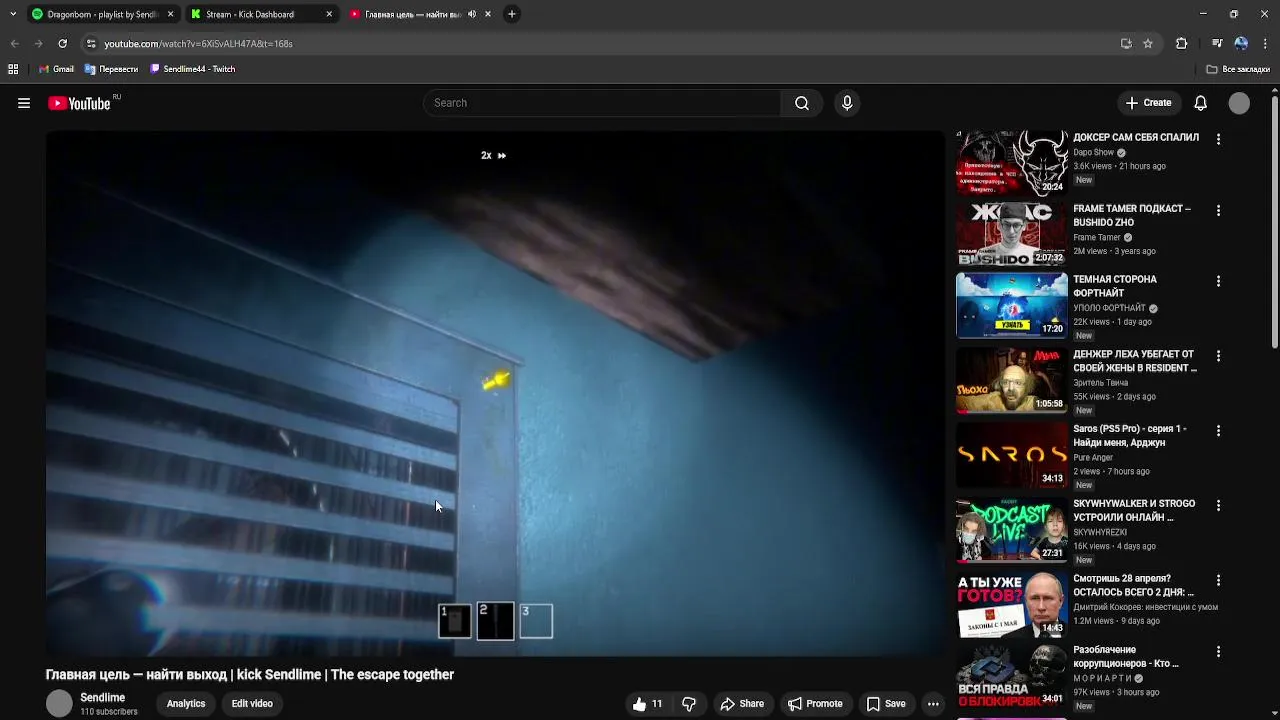The height and width of the screenshot is (720, 1280).
Task: Dislike the video with thumbs down
Action: [689, 704]
